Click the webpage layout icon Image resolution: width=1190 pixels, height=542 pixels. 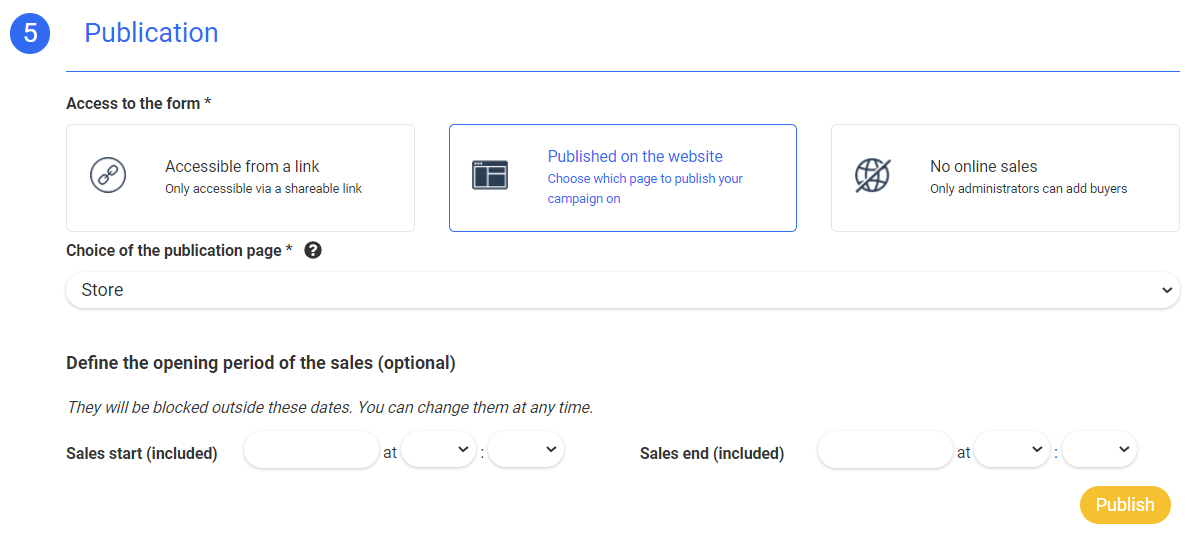click(490, 175)
